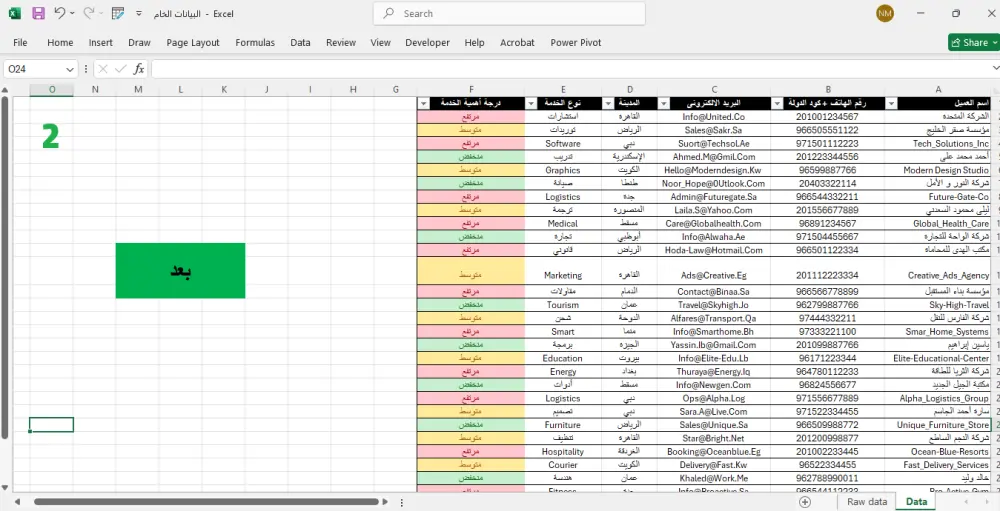Click the horizontal scrollbar left arrow
Image resolution: width=1000 pixels, height=511 pixels.
coord(18,502)
